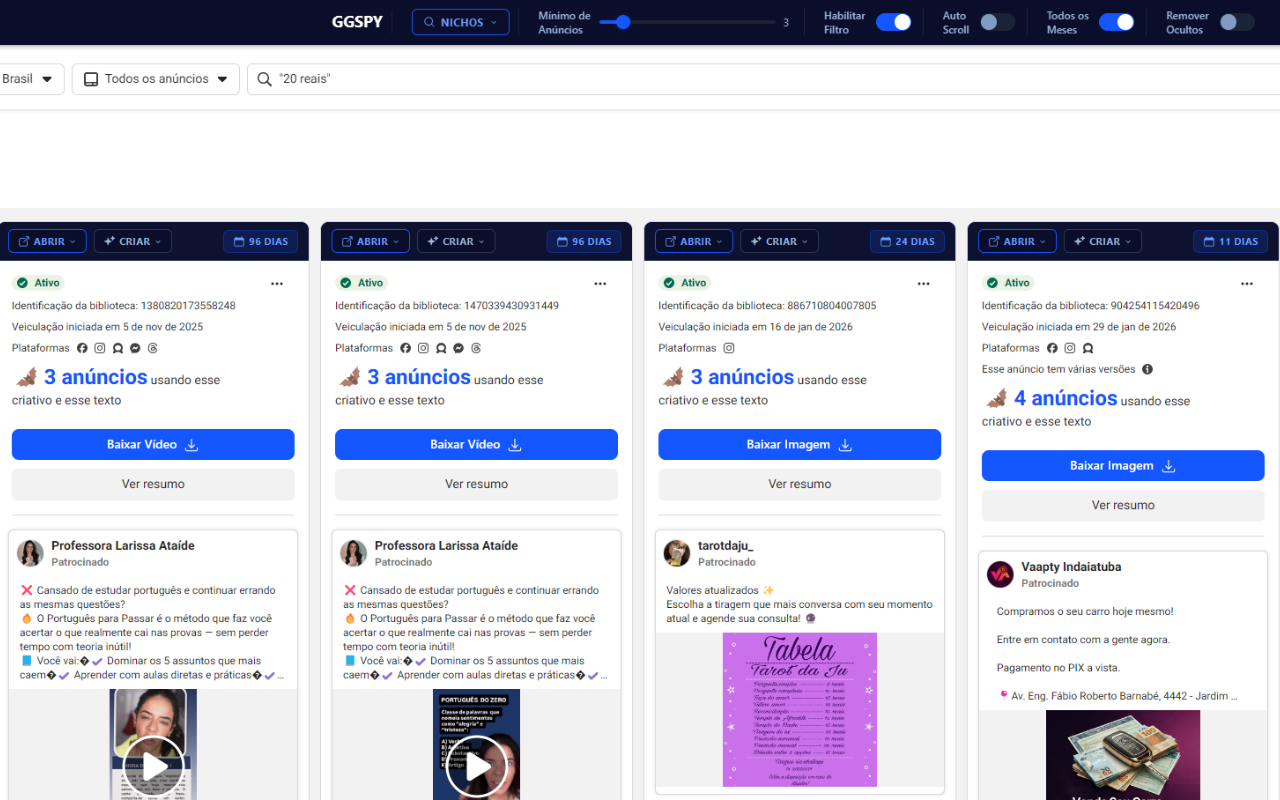Click the search field containing "20 reais"
This screenshot has width=1280, height=800.
(765, 79)
